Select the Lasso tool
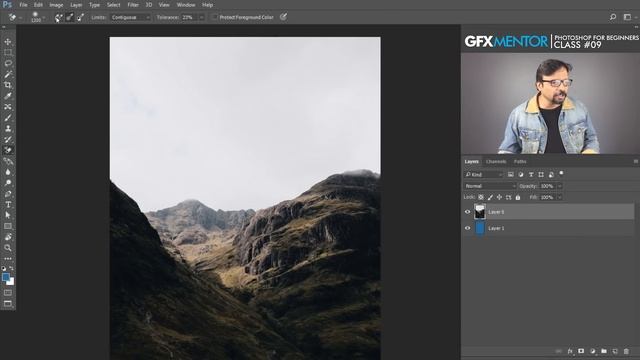The height and width of the screenshot is (360, 640). click(x=8, y=63)
